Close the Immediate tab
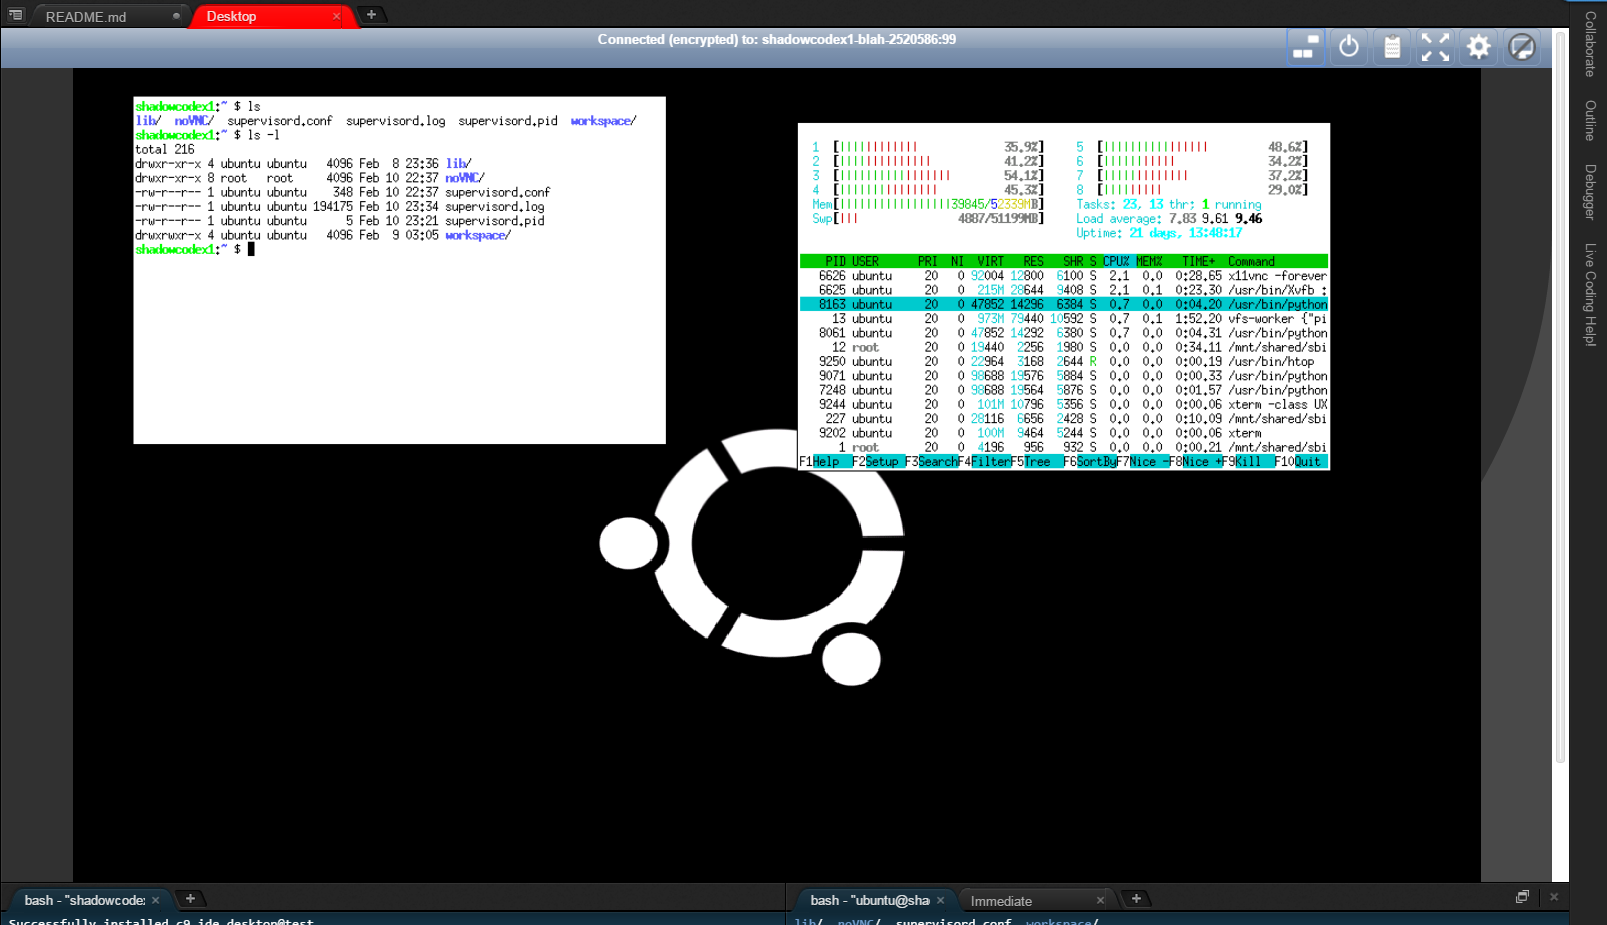The height and width of the screenshot is (925, 1607). coord(1100,900)
